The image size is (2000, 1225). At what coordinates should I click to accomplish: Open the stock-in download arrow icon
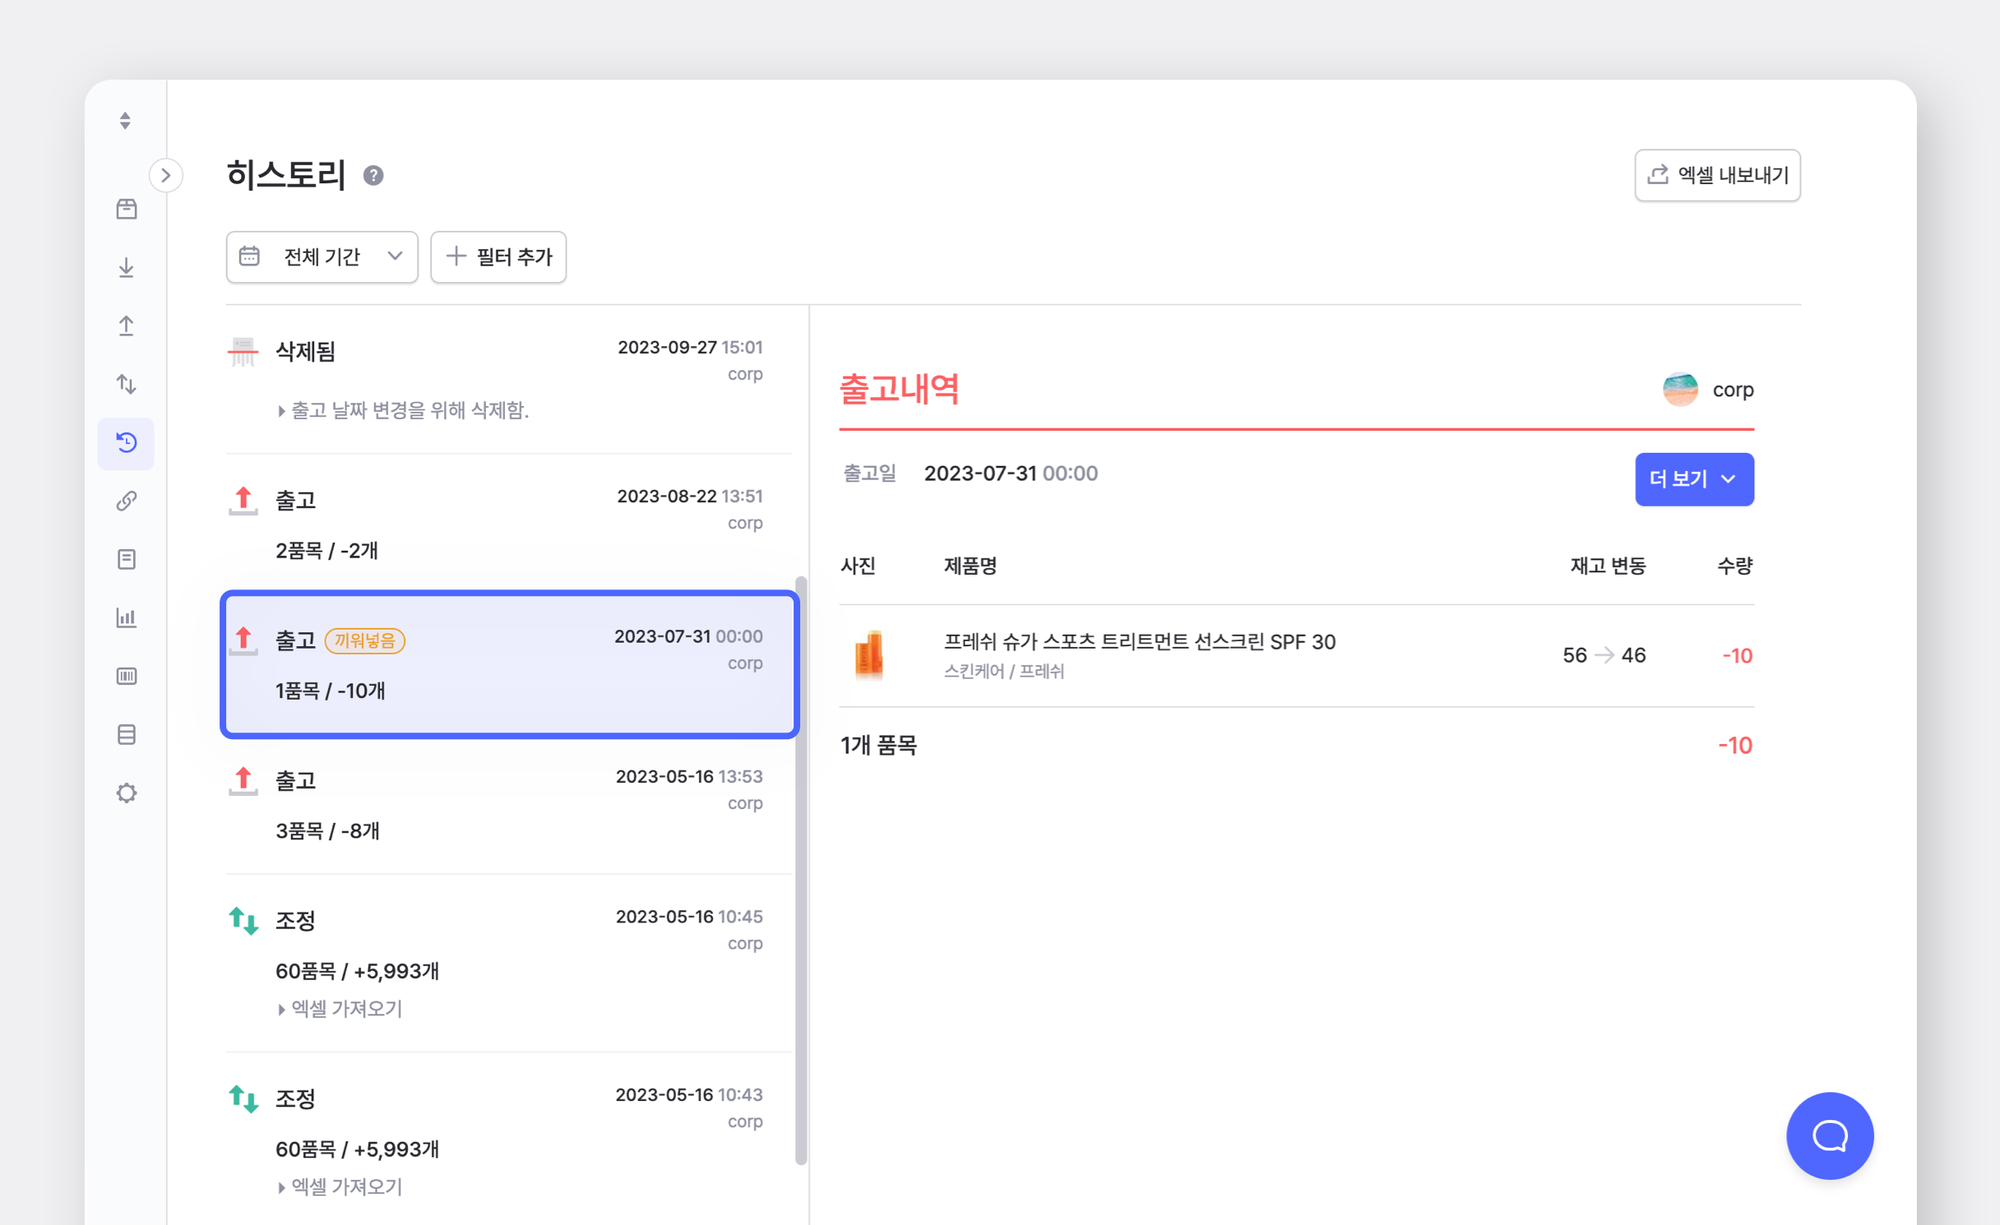pos(126,267)
